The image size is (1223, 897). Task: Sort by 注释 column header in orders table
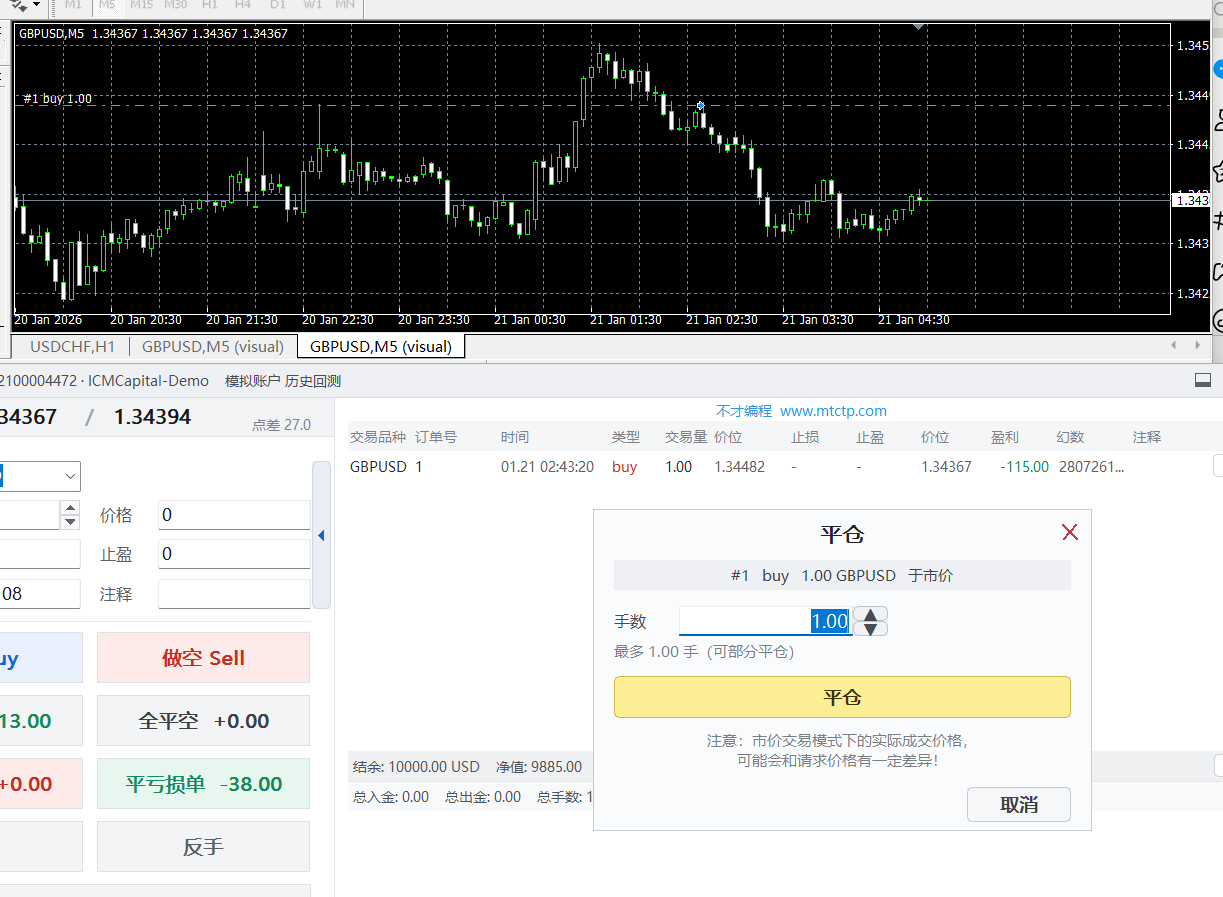1147,437
